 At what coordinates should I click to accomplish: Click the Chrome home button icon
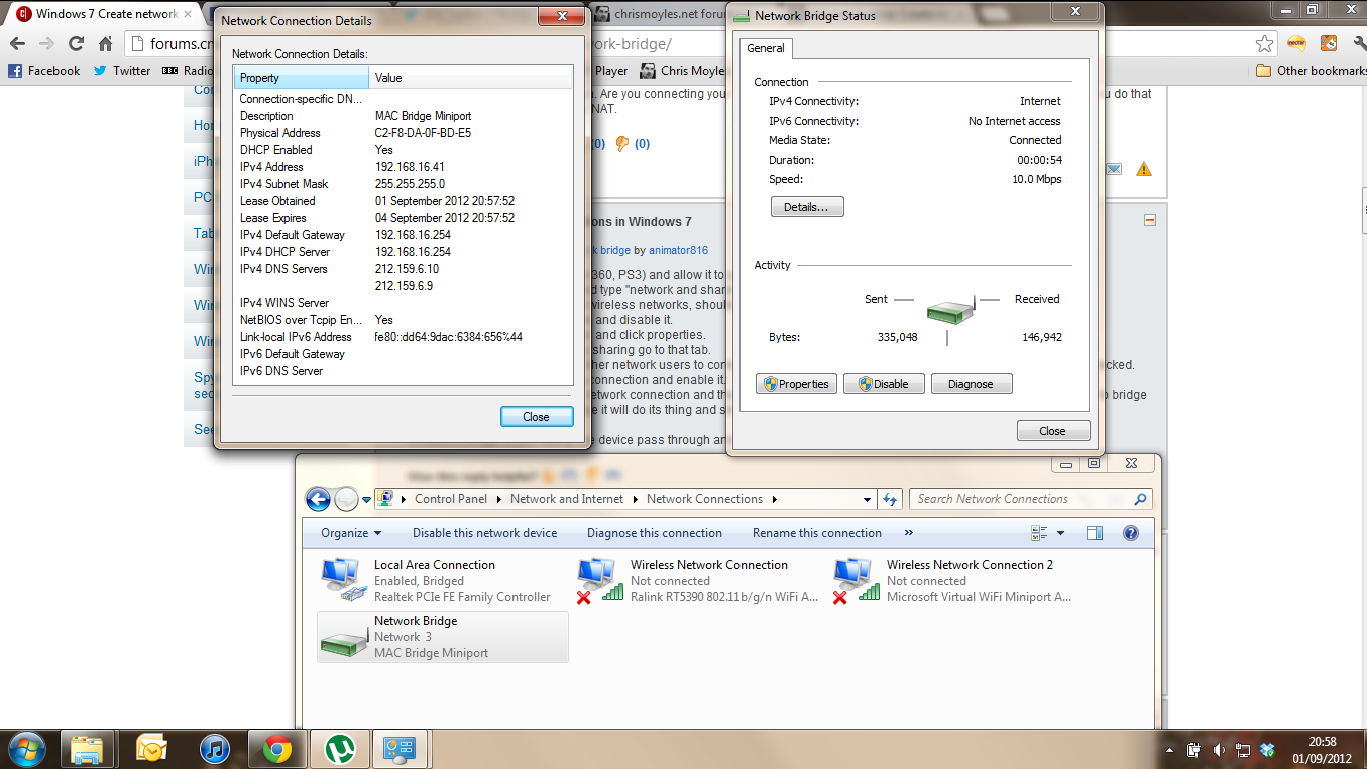(105, 44)
